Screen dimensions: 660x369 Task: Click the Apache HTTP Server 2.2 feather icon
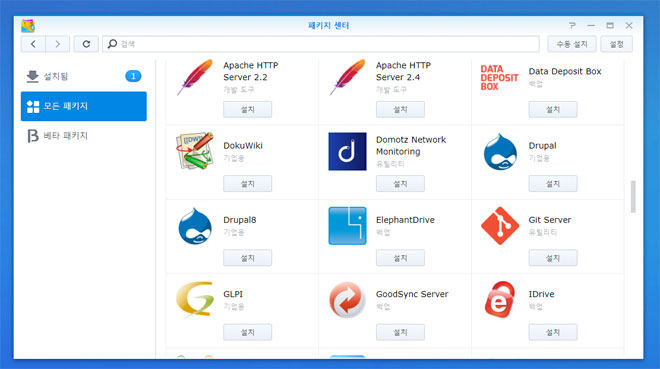pos(194,77)
